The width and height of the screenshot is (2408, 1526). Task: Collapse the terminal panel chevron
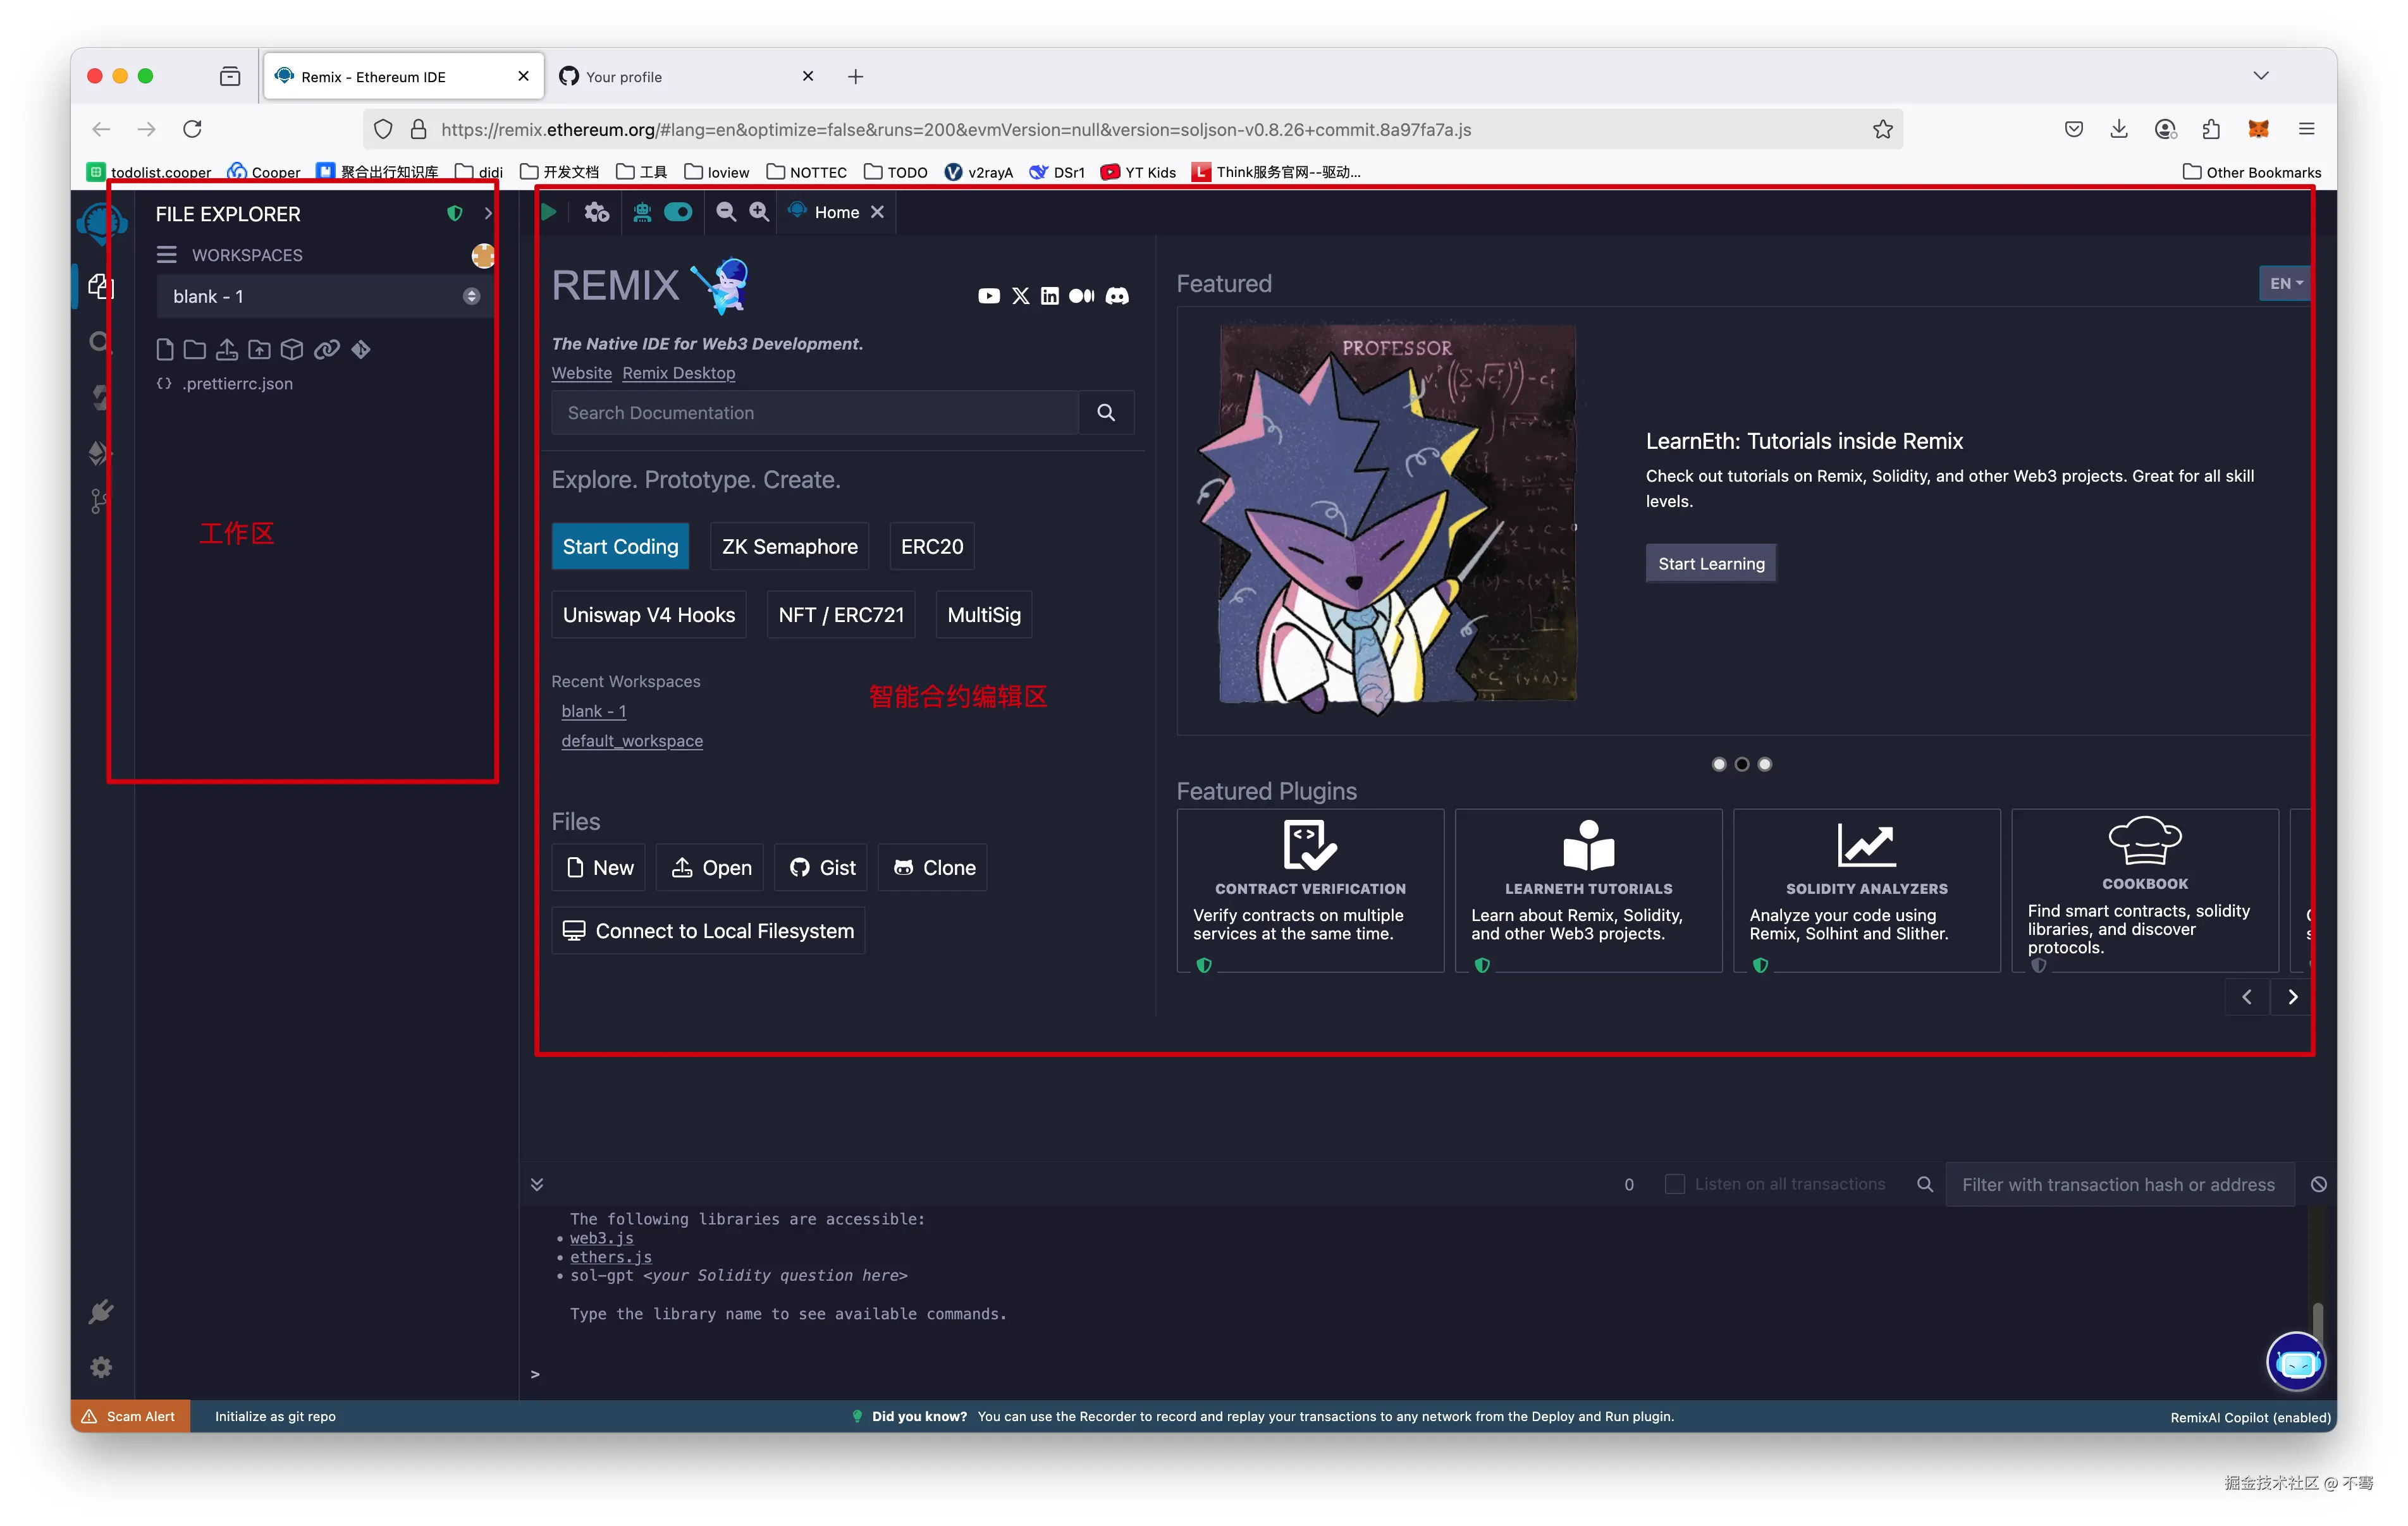[537, 1184]
